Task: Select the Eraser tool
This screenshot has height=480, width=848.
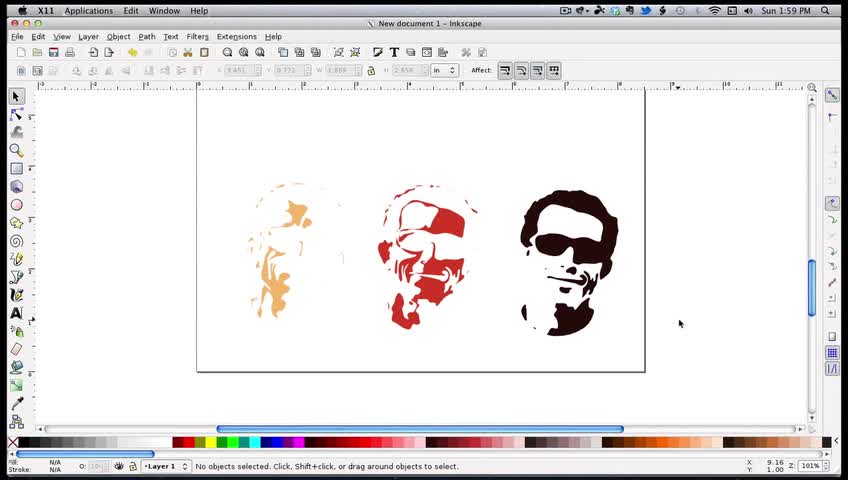Action: coord(16,349)
